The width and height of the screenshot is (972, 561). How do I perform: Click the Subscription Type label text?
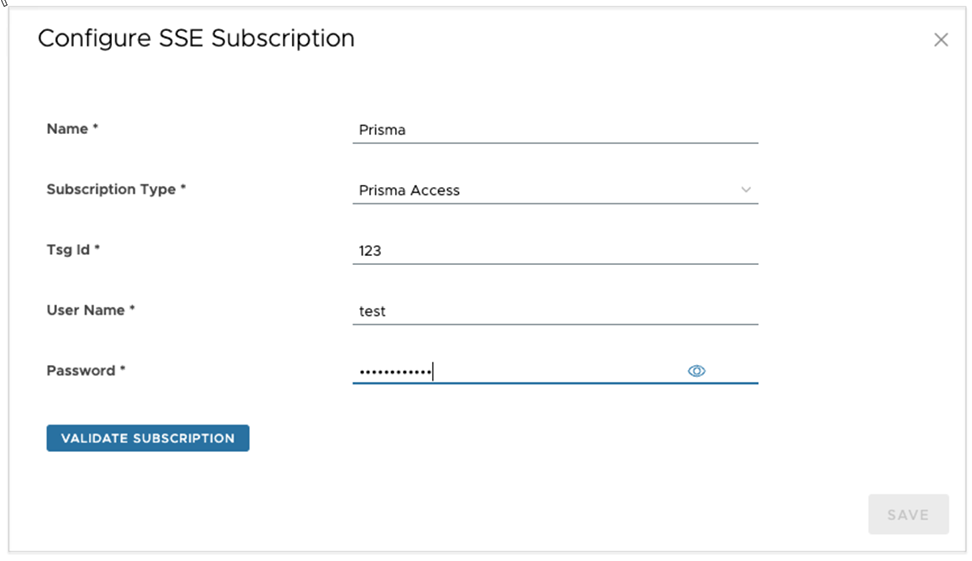[x=111, y=189]
